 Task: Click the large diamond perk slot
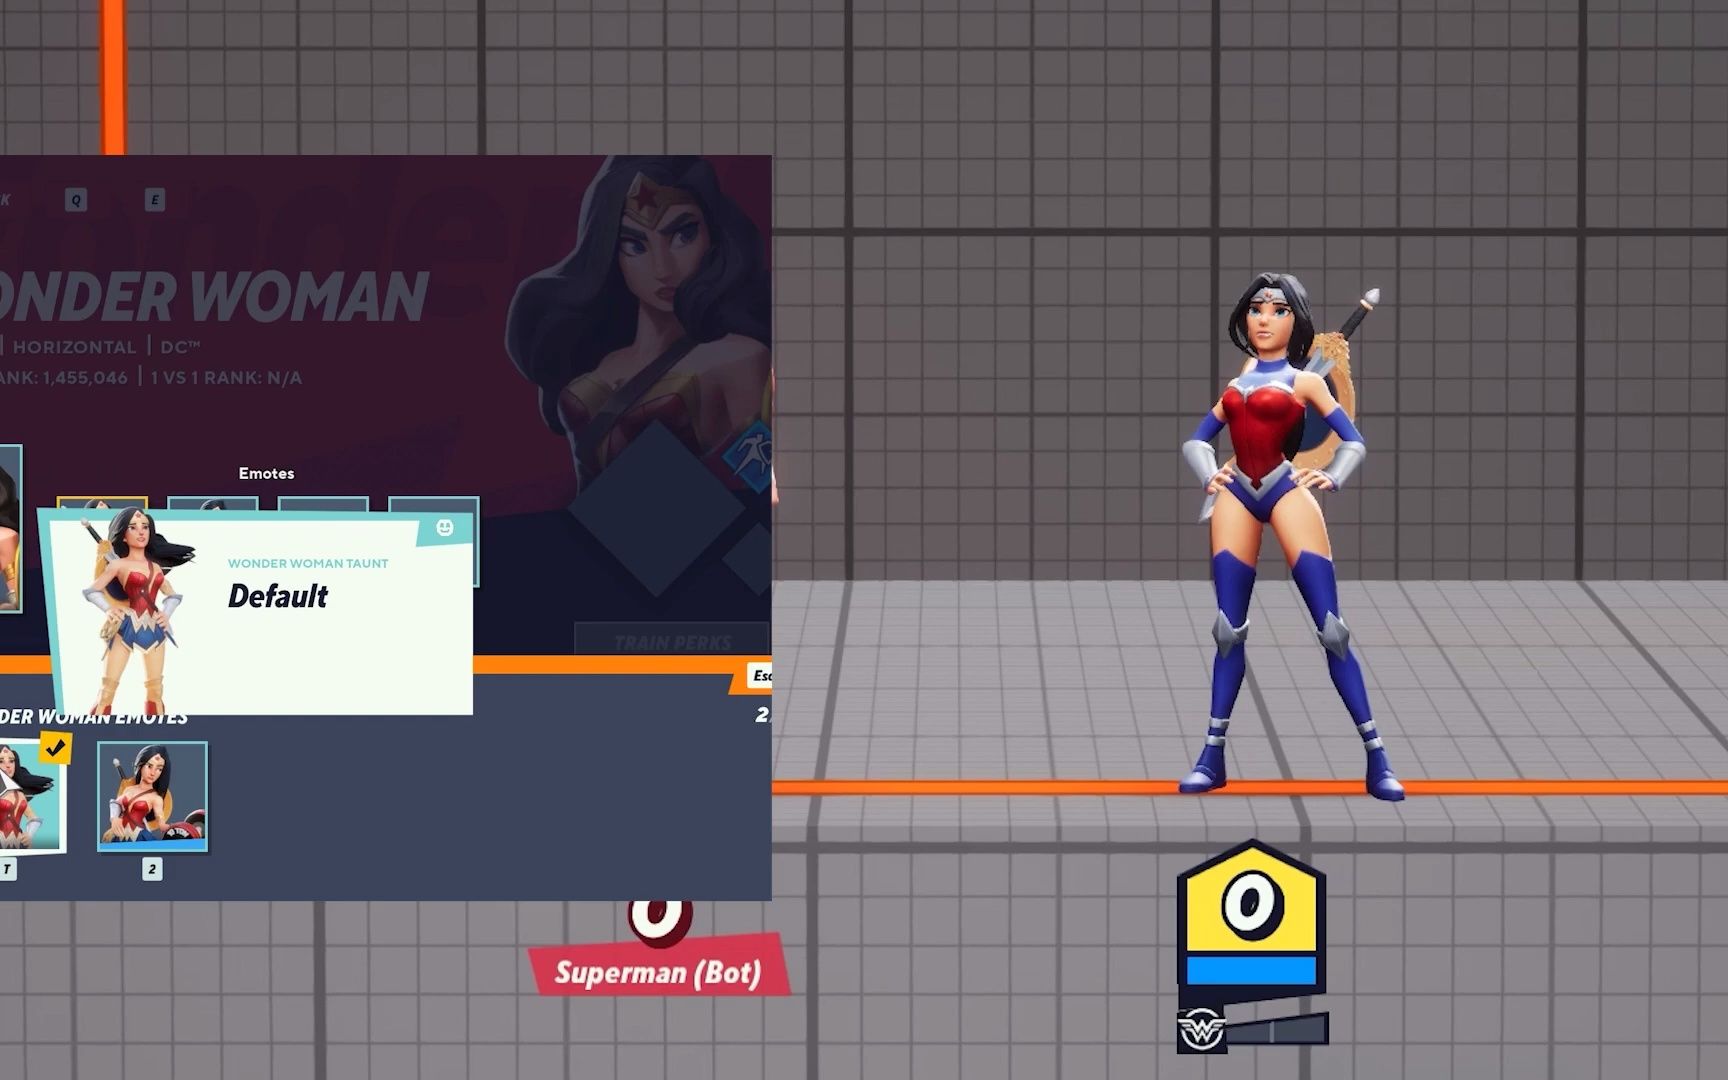coord(656,509)
